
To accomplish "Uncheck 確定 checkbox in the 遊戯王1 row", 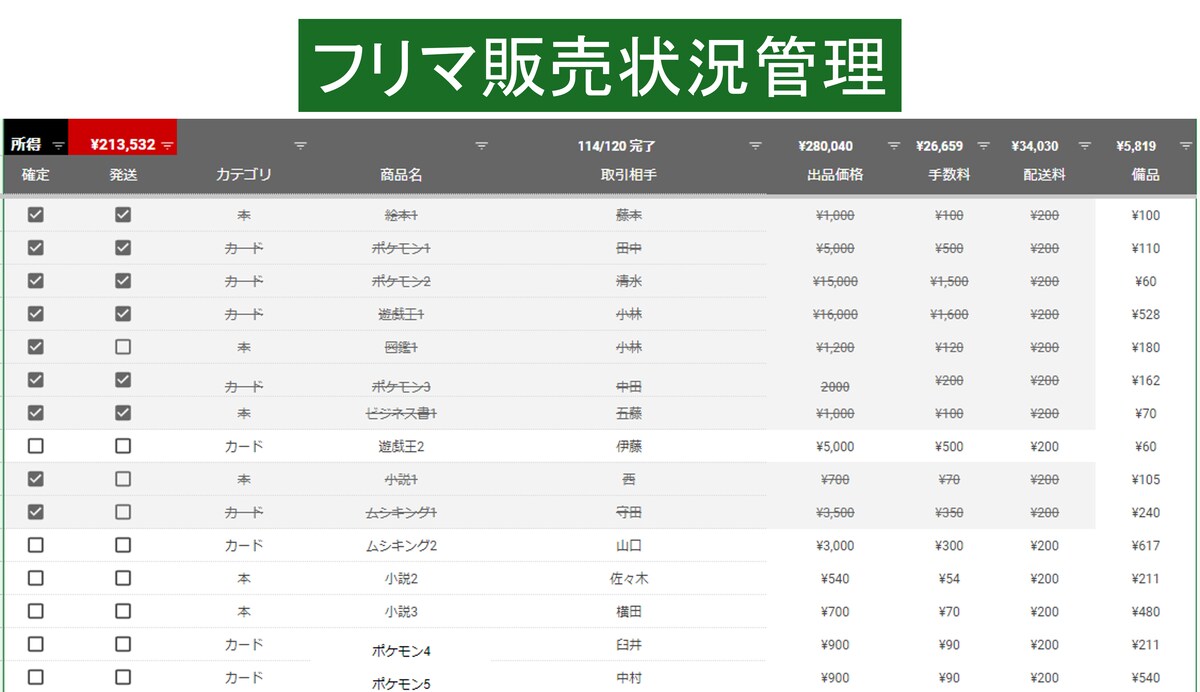I will pos(36,313).
